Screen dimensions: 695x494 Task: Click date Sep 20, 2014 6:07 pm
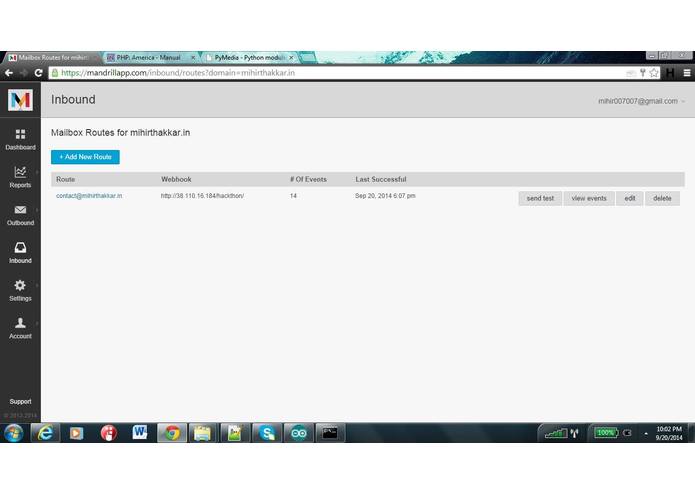[x=385, y=196]
